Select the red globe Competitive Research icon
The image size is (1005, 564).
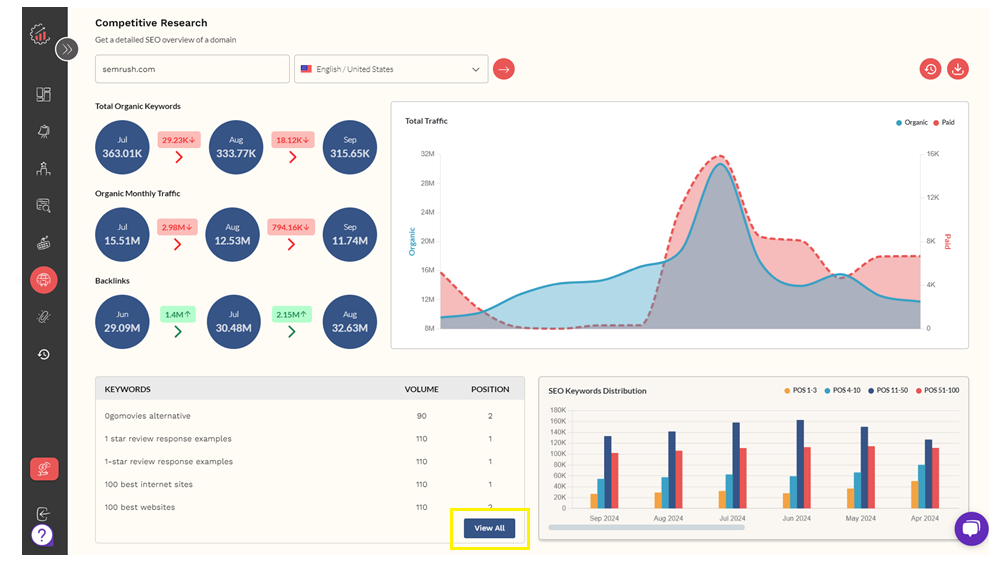point(44,280)
